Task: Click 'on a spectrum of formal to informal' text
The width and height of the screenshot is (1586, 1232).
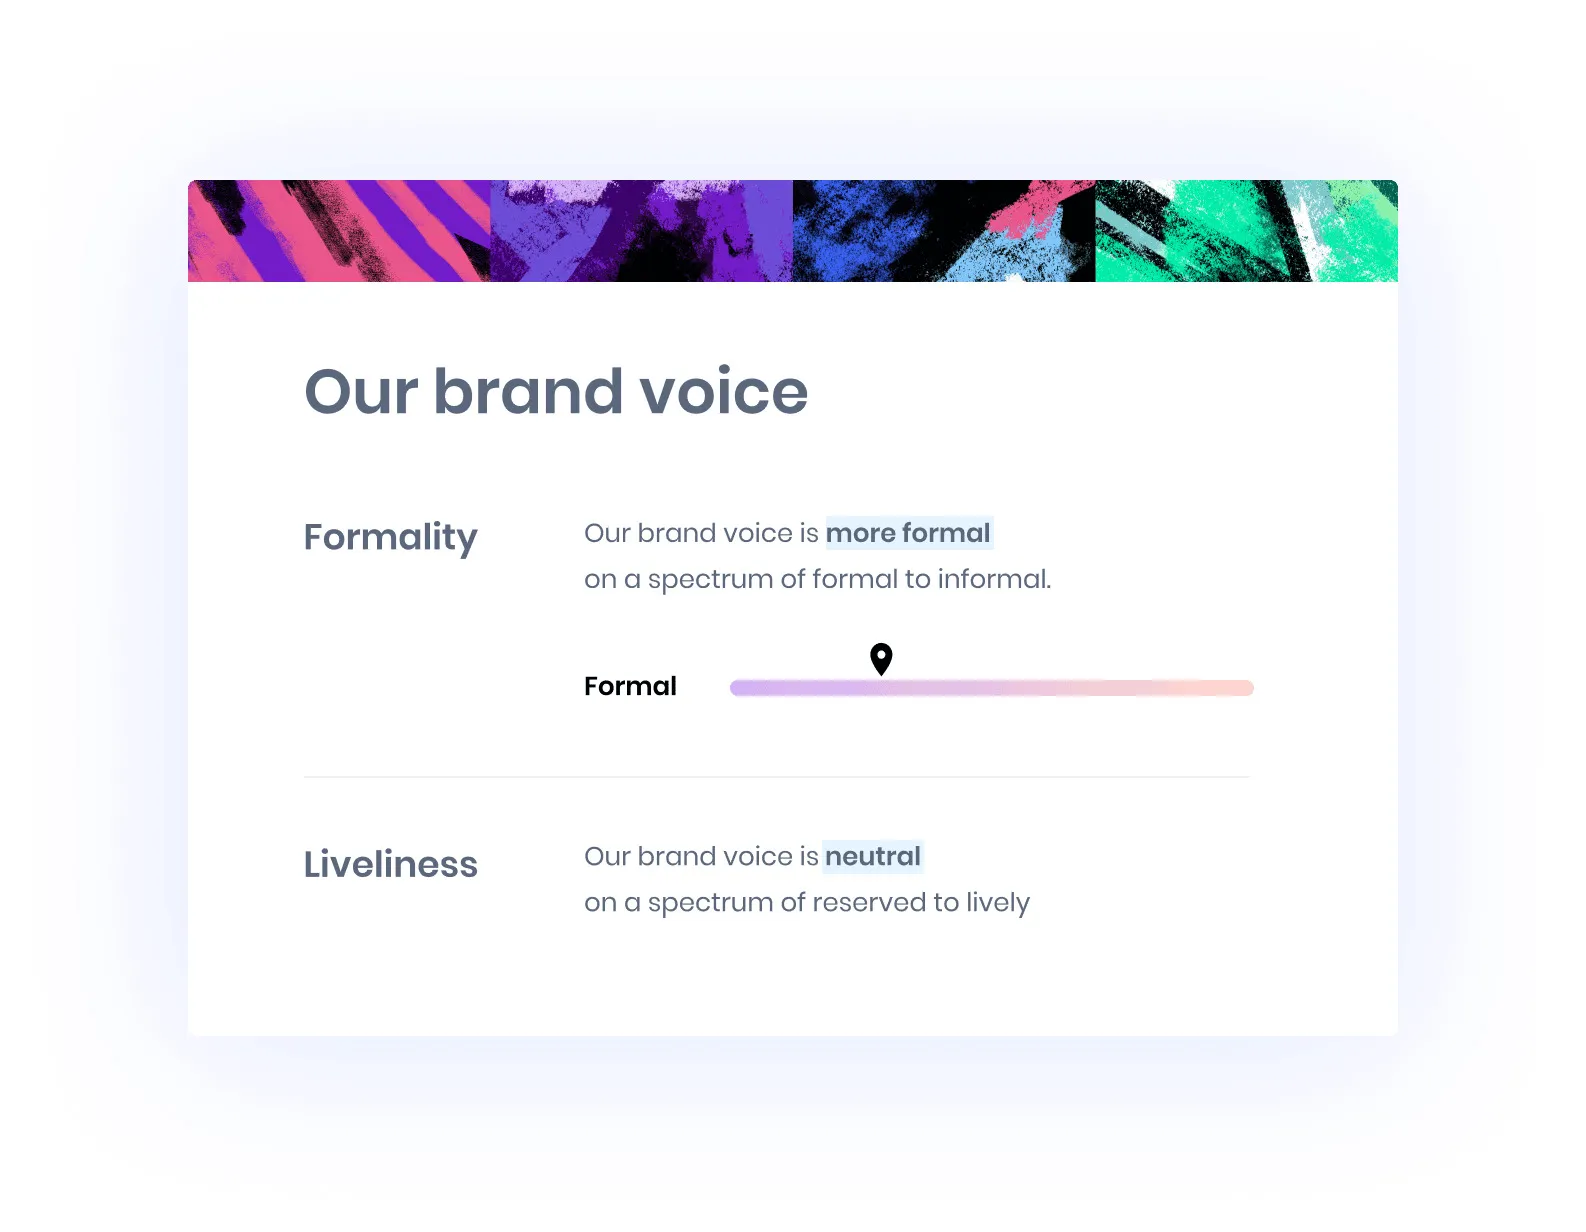Action: pyautogui.click(x=817, y=579)
